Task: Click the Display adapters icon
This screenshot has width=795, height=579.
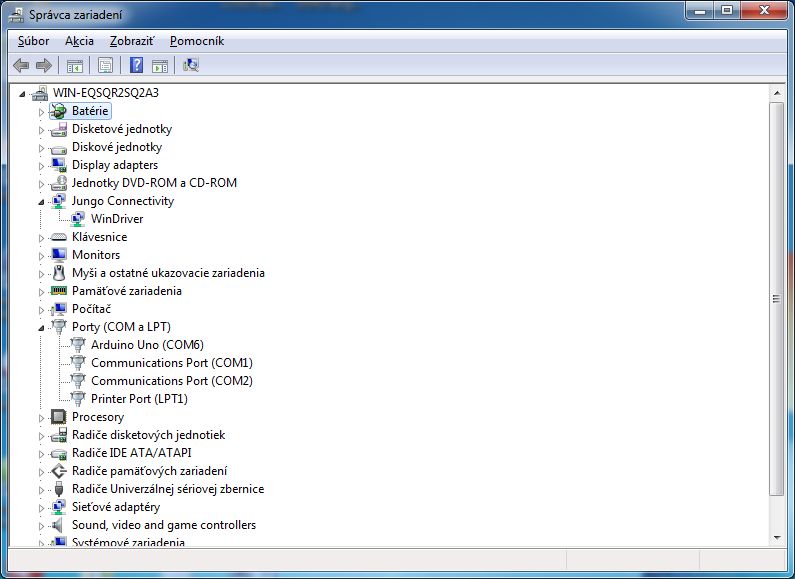Action: click(59, 165)
